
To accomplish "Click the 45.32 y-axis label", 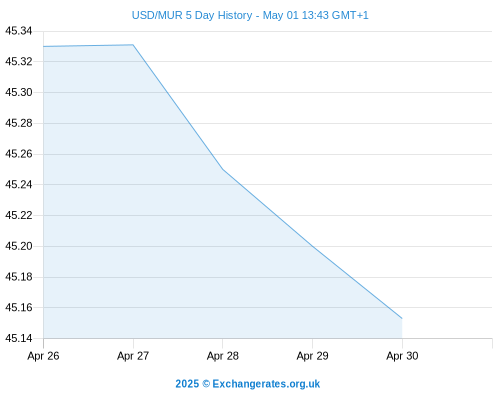I will [19, 62].
